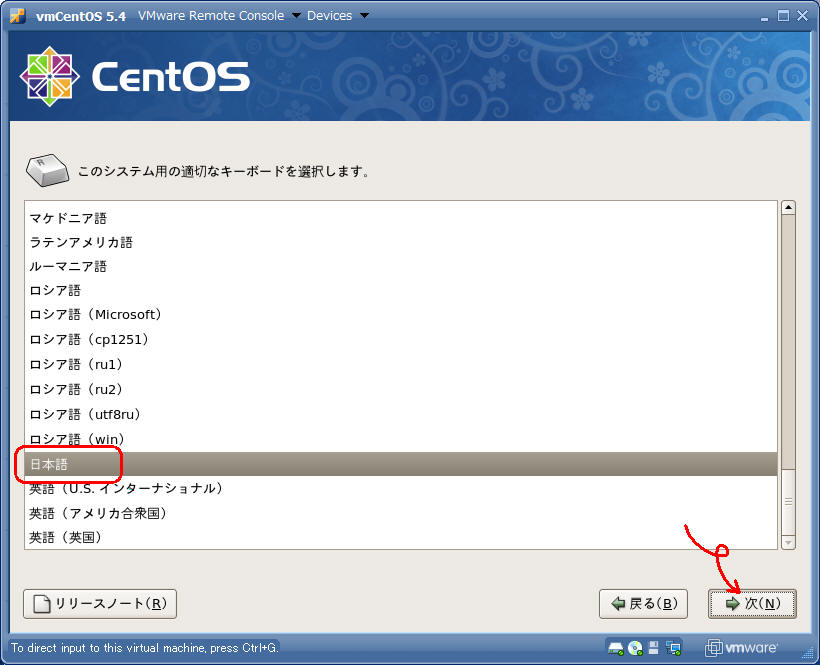Click the scrollbar down arrow in keyboard list
Viewport: 820px width, 665px height.
(x=788, y=541)
